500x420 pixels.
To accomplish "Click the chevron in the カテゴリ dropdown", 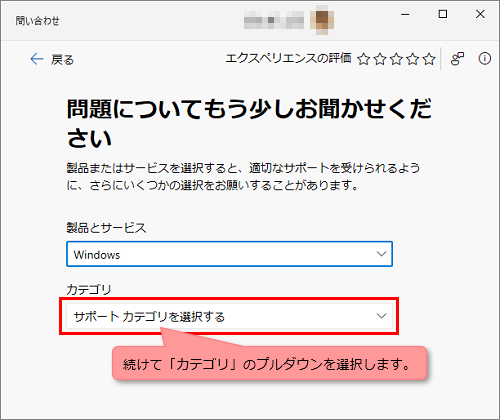I will pos(381,316).
